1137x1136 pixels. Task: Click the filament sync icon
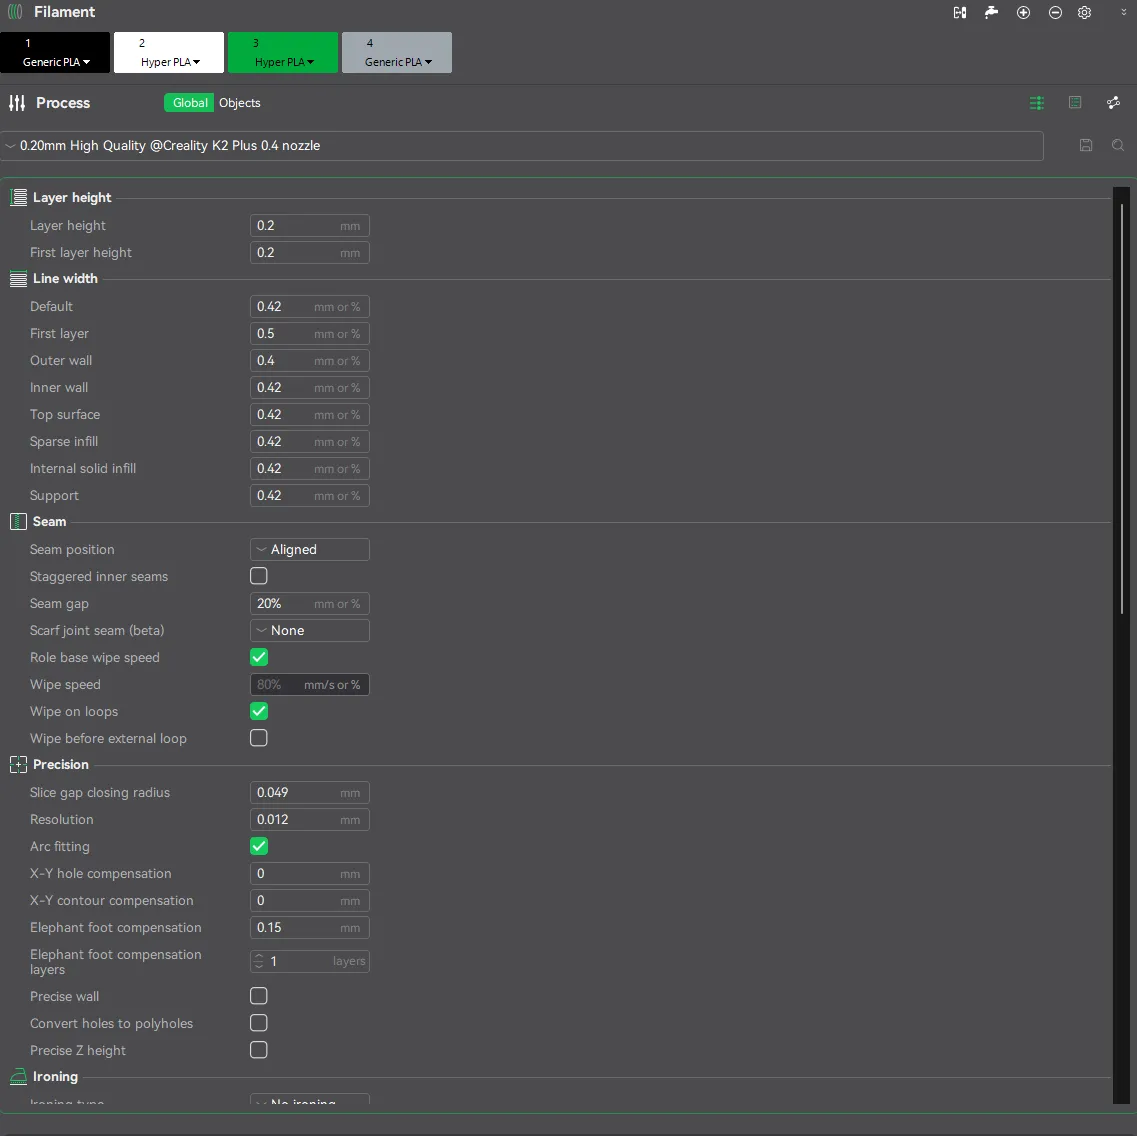point(960,12)
